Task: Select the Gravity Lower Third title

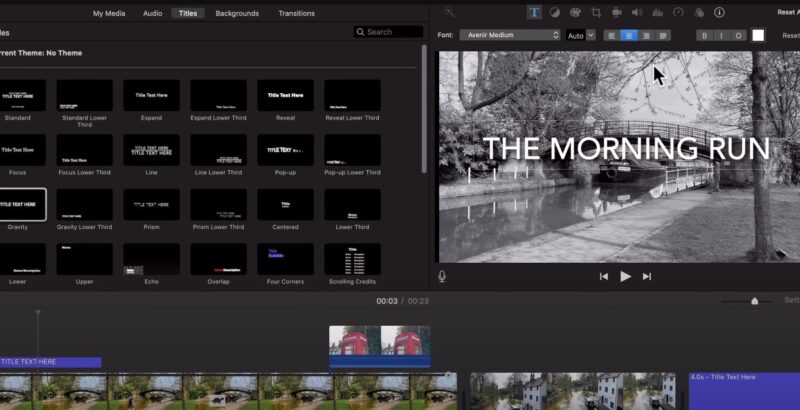Action: pos(85,204)
